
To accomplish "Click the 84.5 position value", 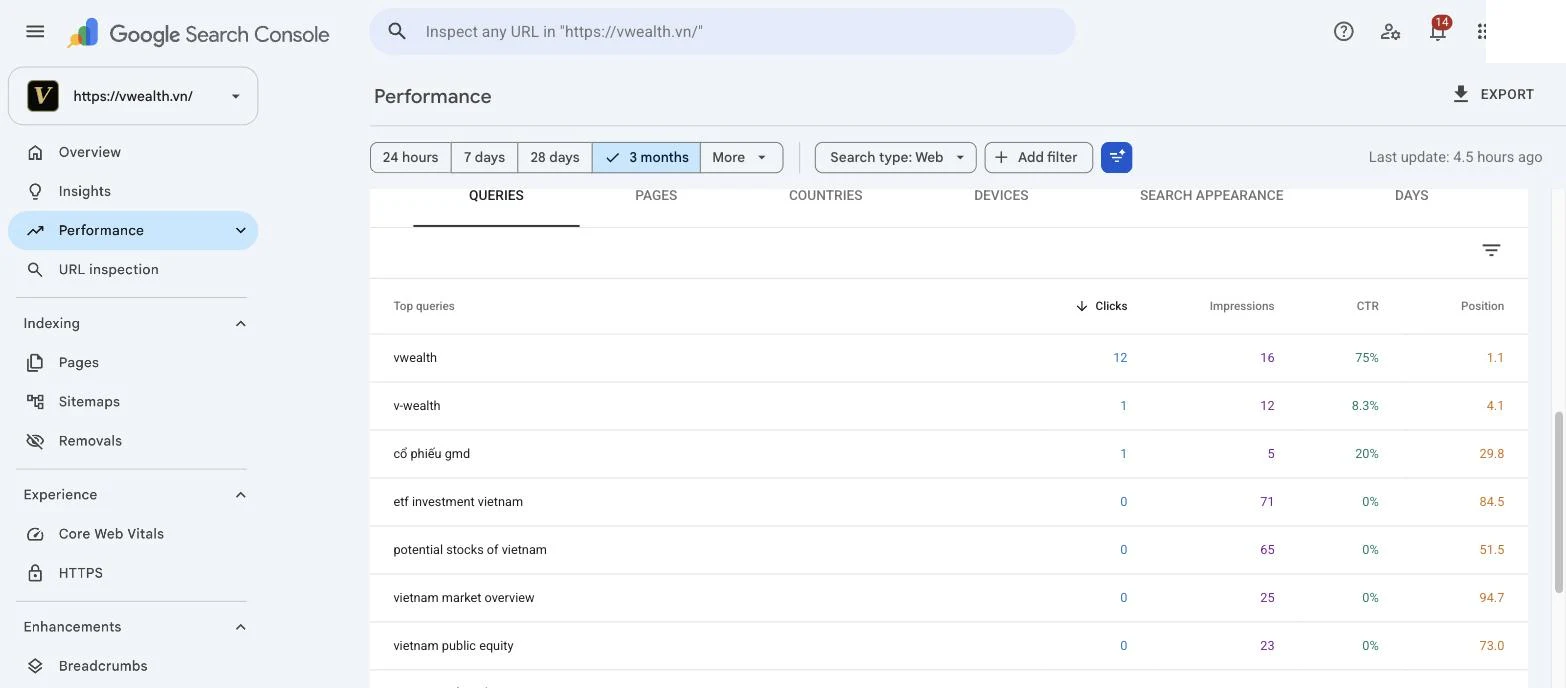I will 1491,502.
